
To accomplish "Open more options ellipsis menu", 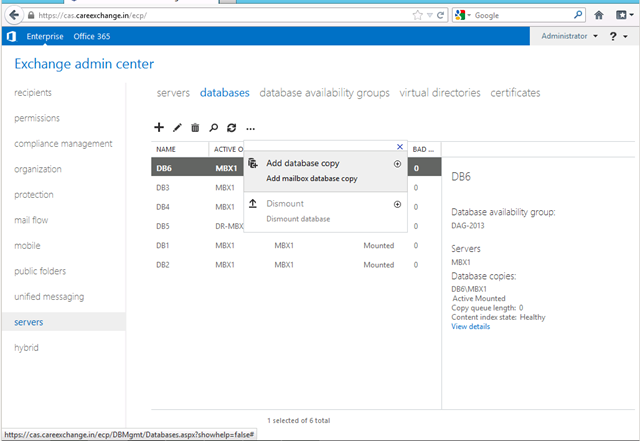I will pos(250,129).
